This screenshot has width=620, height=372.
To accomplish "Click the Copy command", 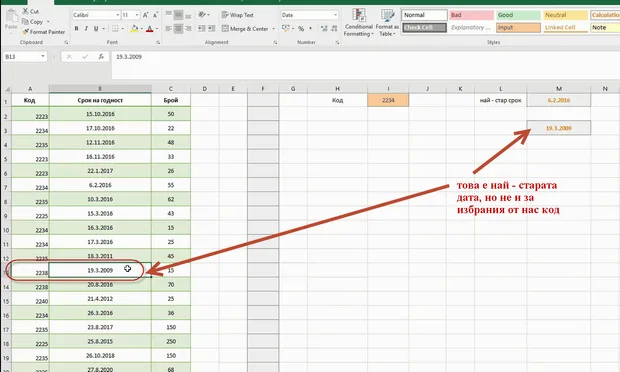I will point(32,22).
